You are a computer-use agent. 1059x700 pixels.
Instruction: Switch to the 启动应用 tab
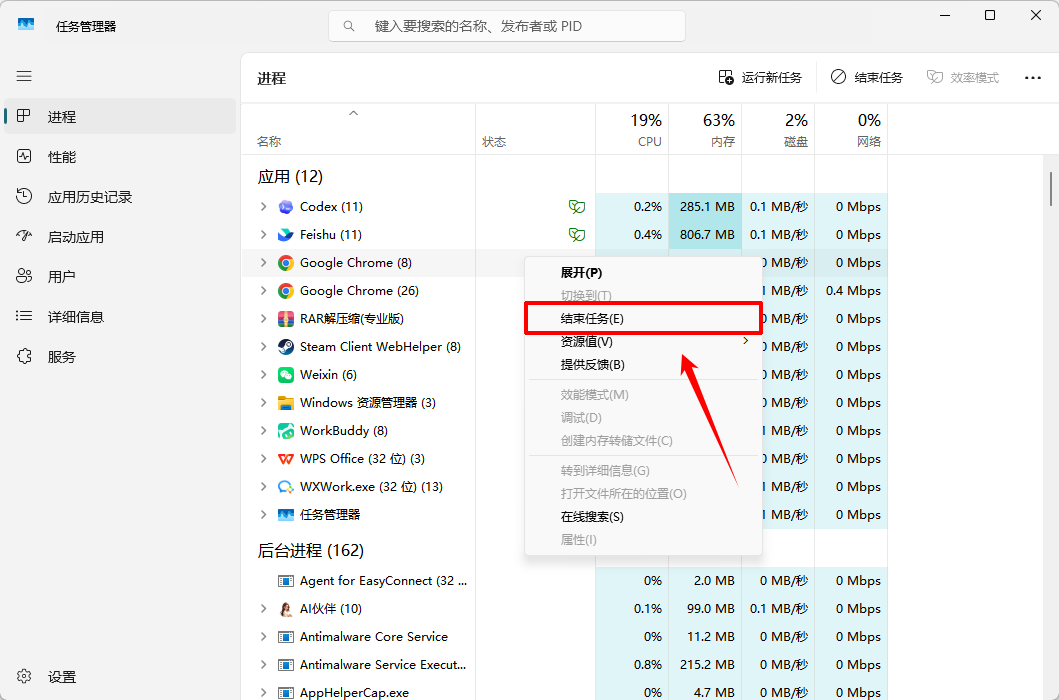point(120,236)
